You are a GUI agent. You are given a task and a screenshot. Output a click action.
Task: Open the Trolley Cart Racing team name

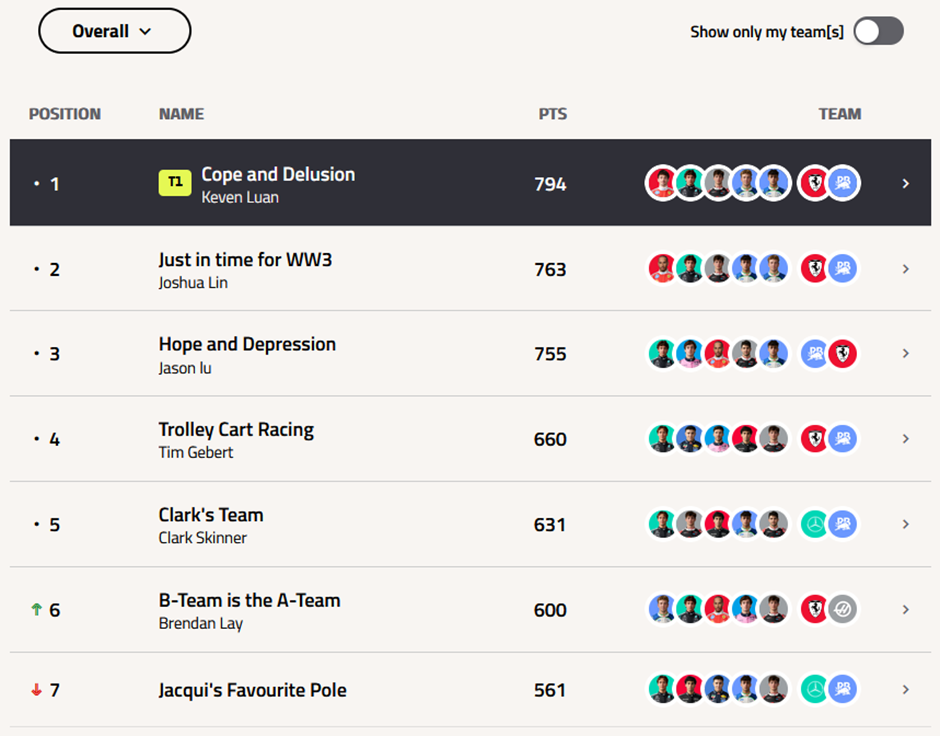tap(236, 430)
